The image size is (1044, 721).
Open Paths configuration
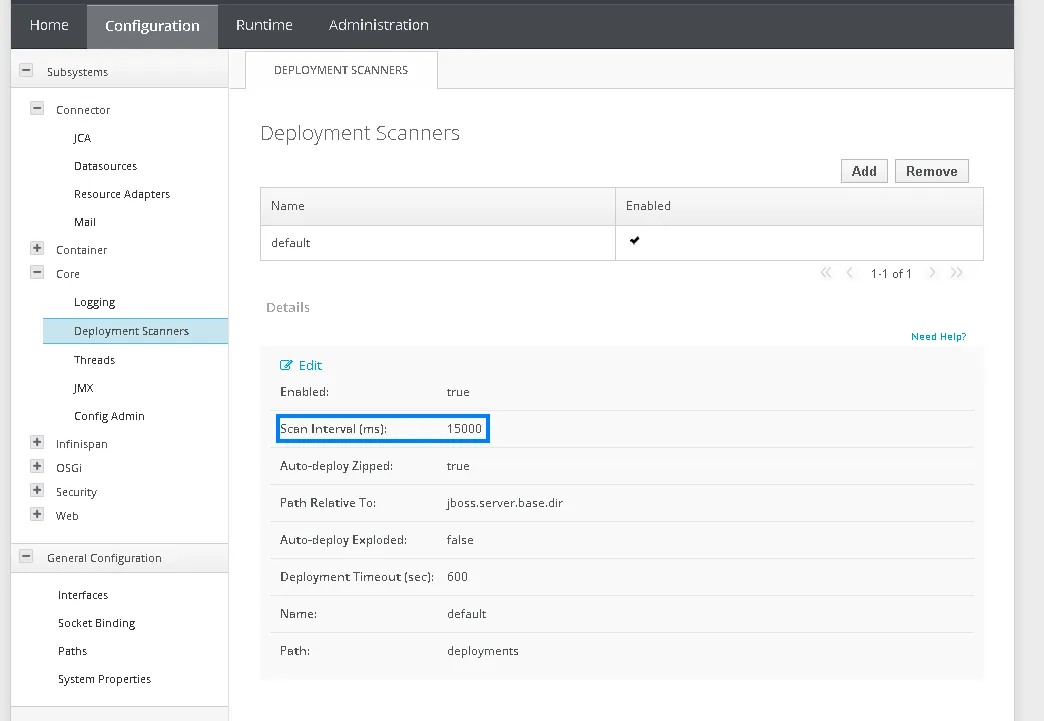click(73, 651)
